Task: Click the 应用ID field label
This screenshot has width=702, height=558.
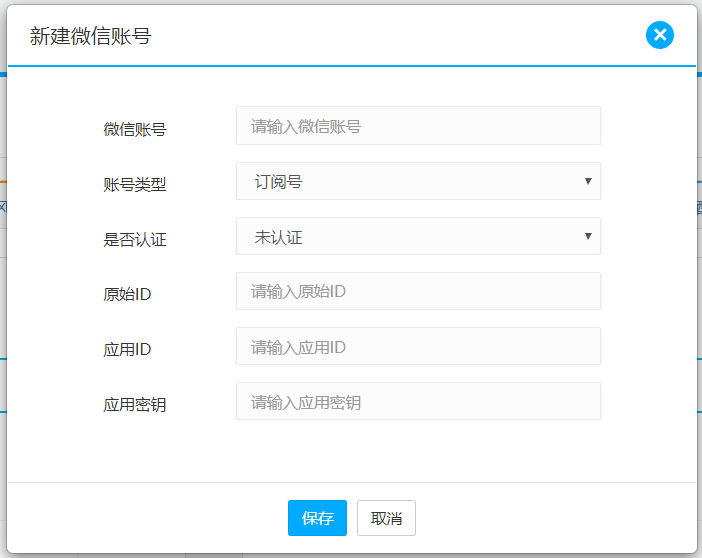Action: [x=127, y=349]
